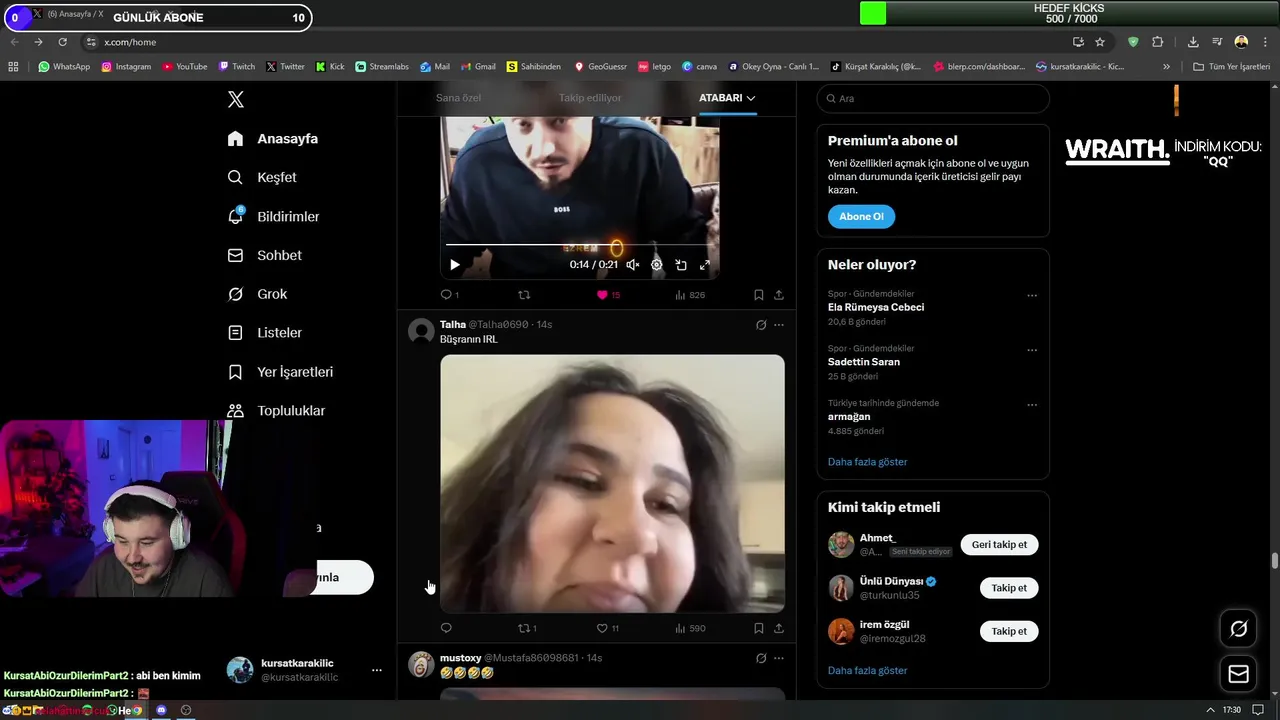Toggle picture-in-picture on video
Viewport: 1280px width, 720px height.
pos(681,265)
